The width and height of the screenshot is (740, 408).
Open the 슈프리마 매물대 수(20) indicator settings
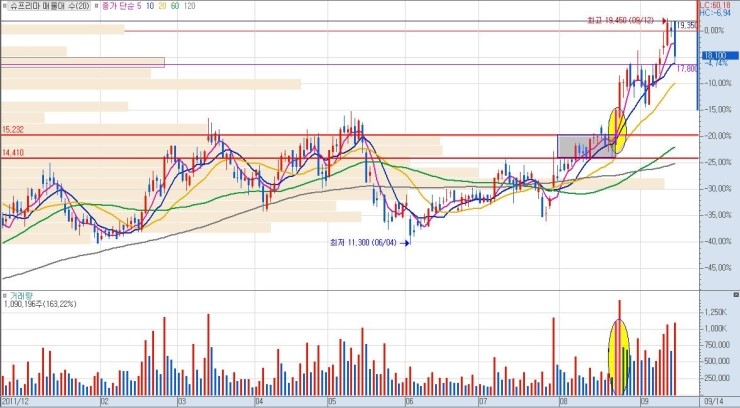pyautogui.click(x=50, y=6)
